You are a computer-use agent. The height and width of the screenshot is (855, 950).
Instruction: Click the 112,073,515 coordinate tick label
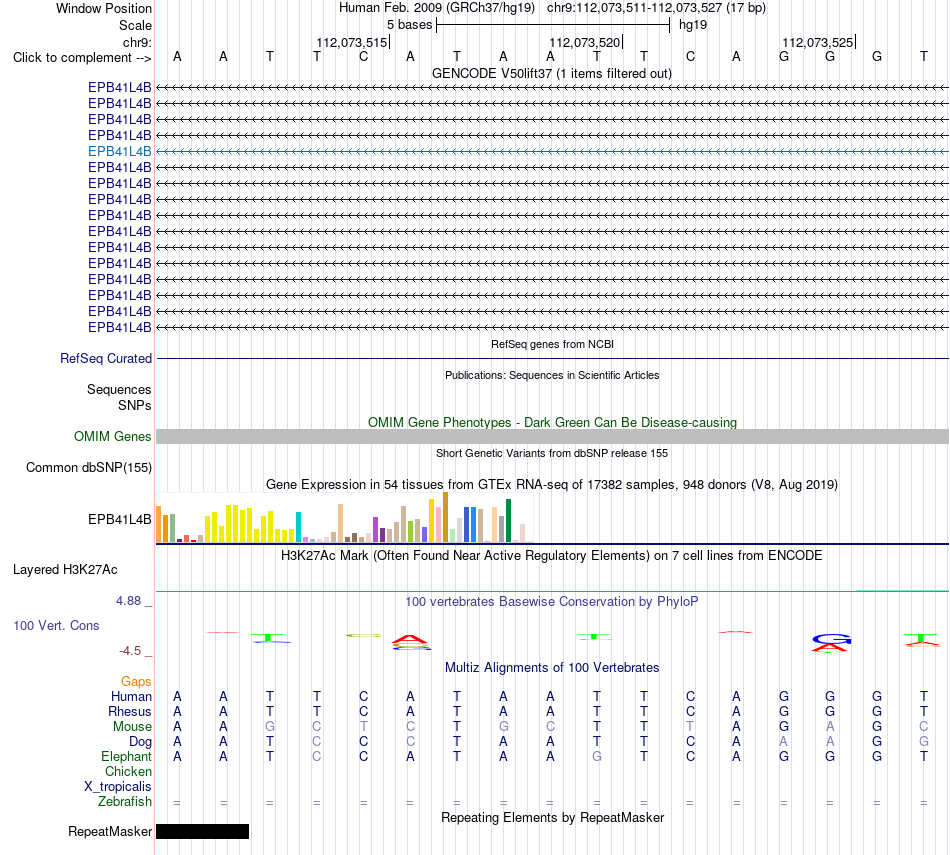click(351, 42)
